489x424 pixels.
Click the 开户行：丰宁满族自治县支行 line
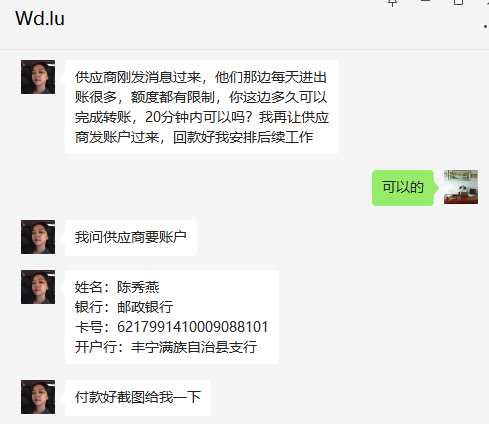166,347
